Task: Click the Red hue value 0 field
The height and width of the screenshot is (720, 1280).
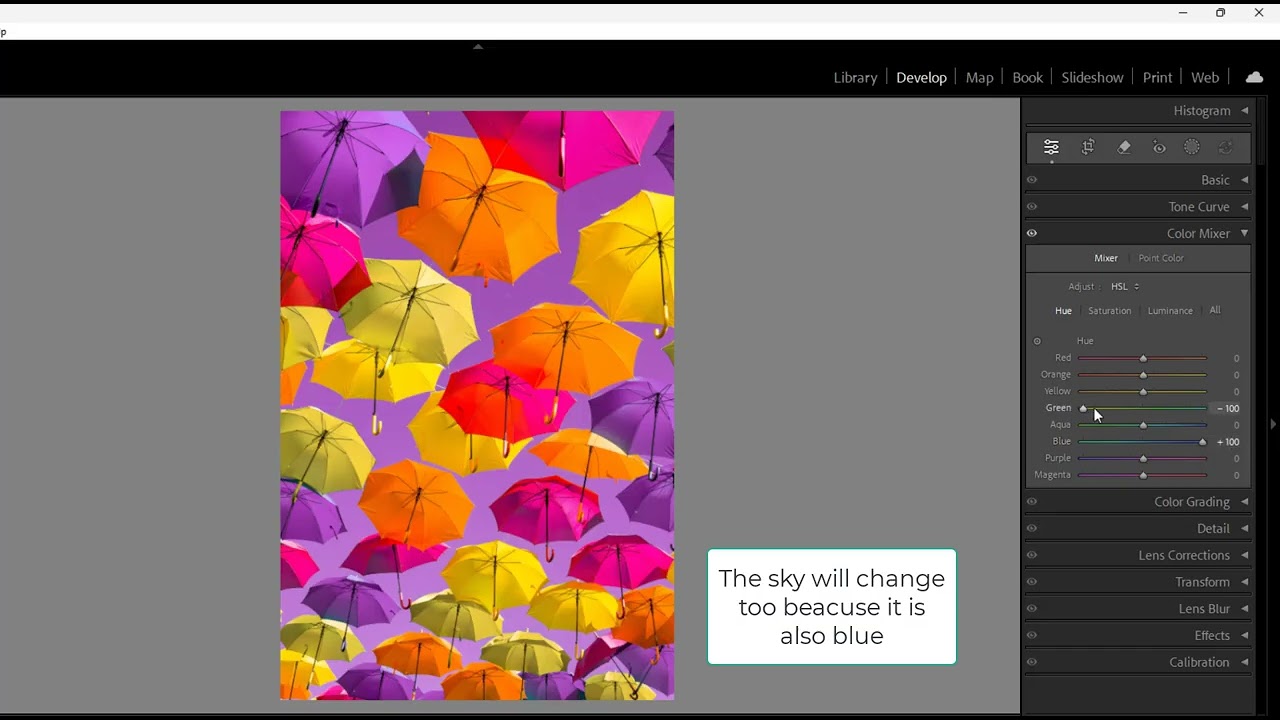Action: point(1236,358)
